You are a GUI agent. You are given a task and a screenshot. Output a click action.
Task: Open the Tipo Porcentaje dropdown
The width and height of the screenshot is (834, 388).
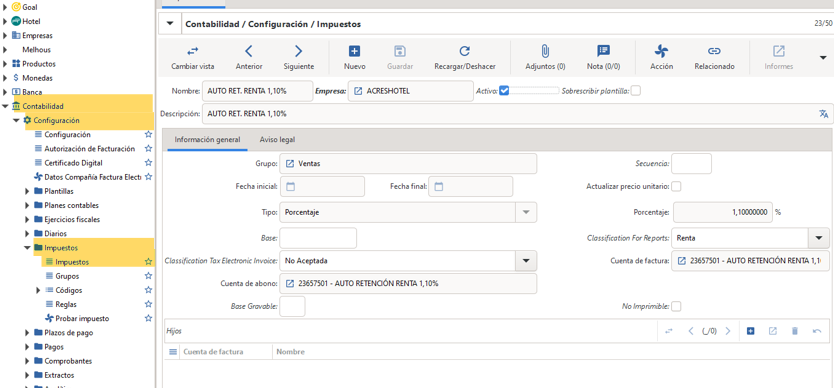tap(526, 212)
